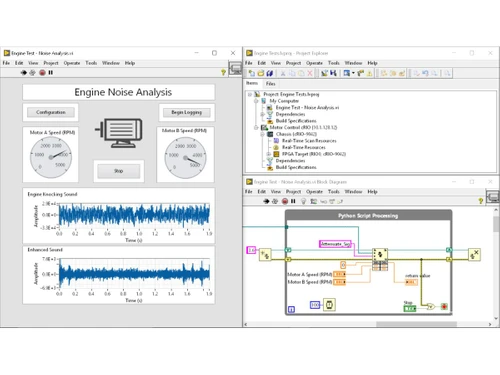Click the Block Diagram vertical scrollbar down arrow

point(496,318)
